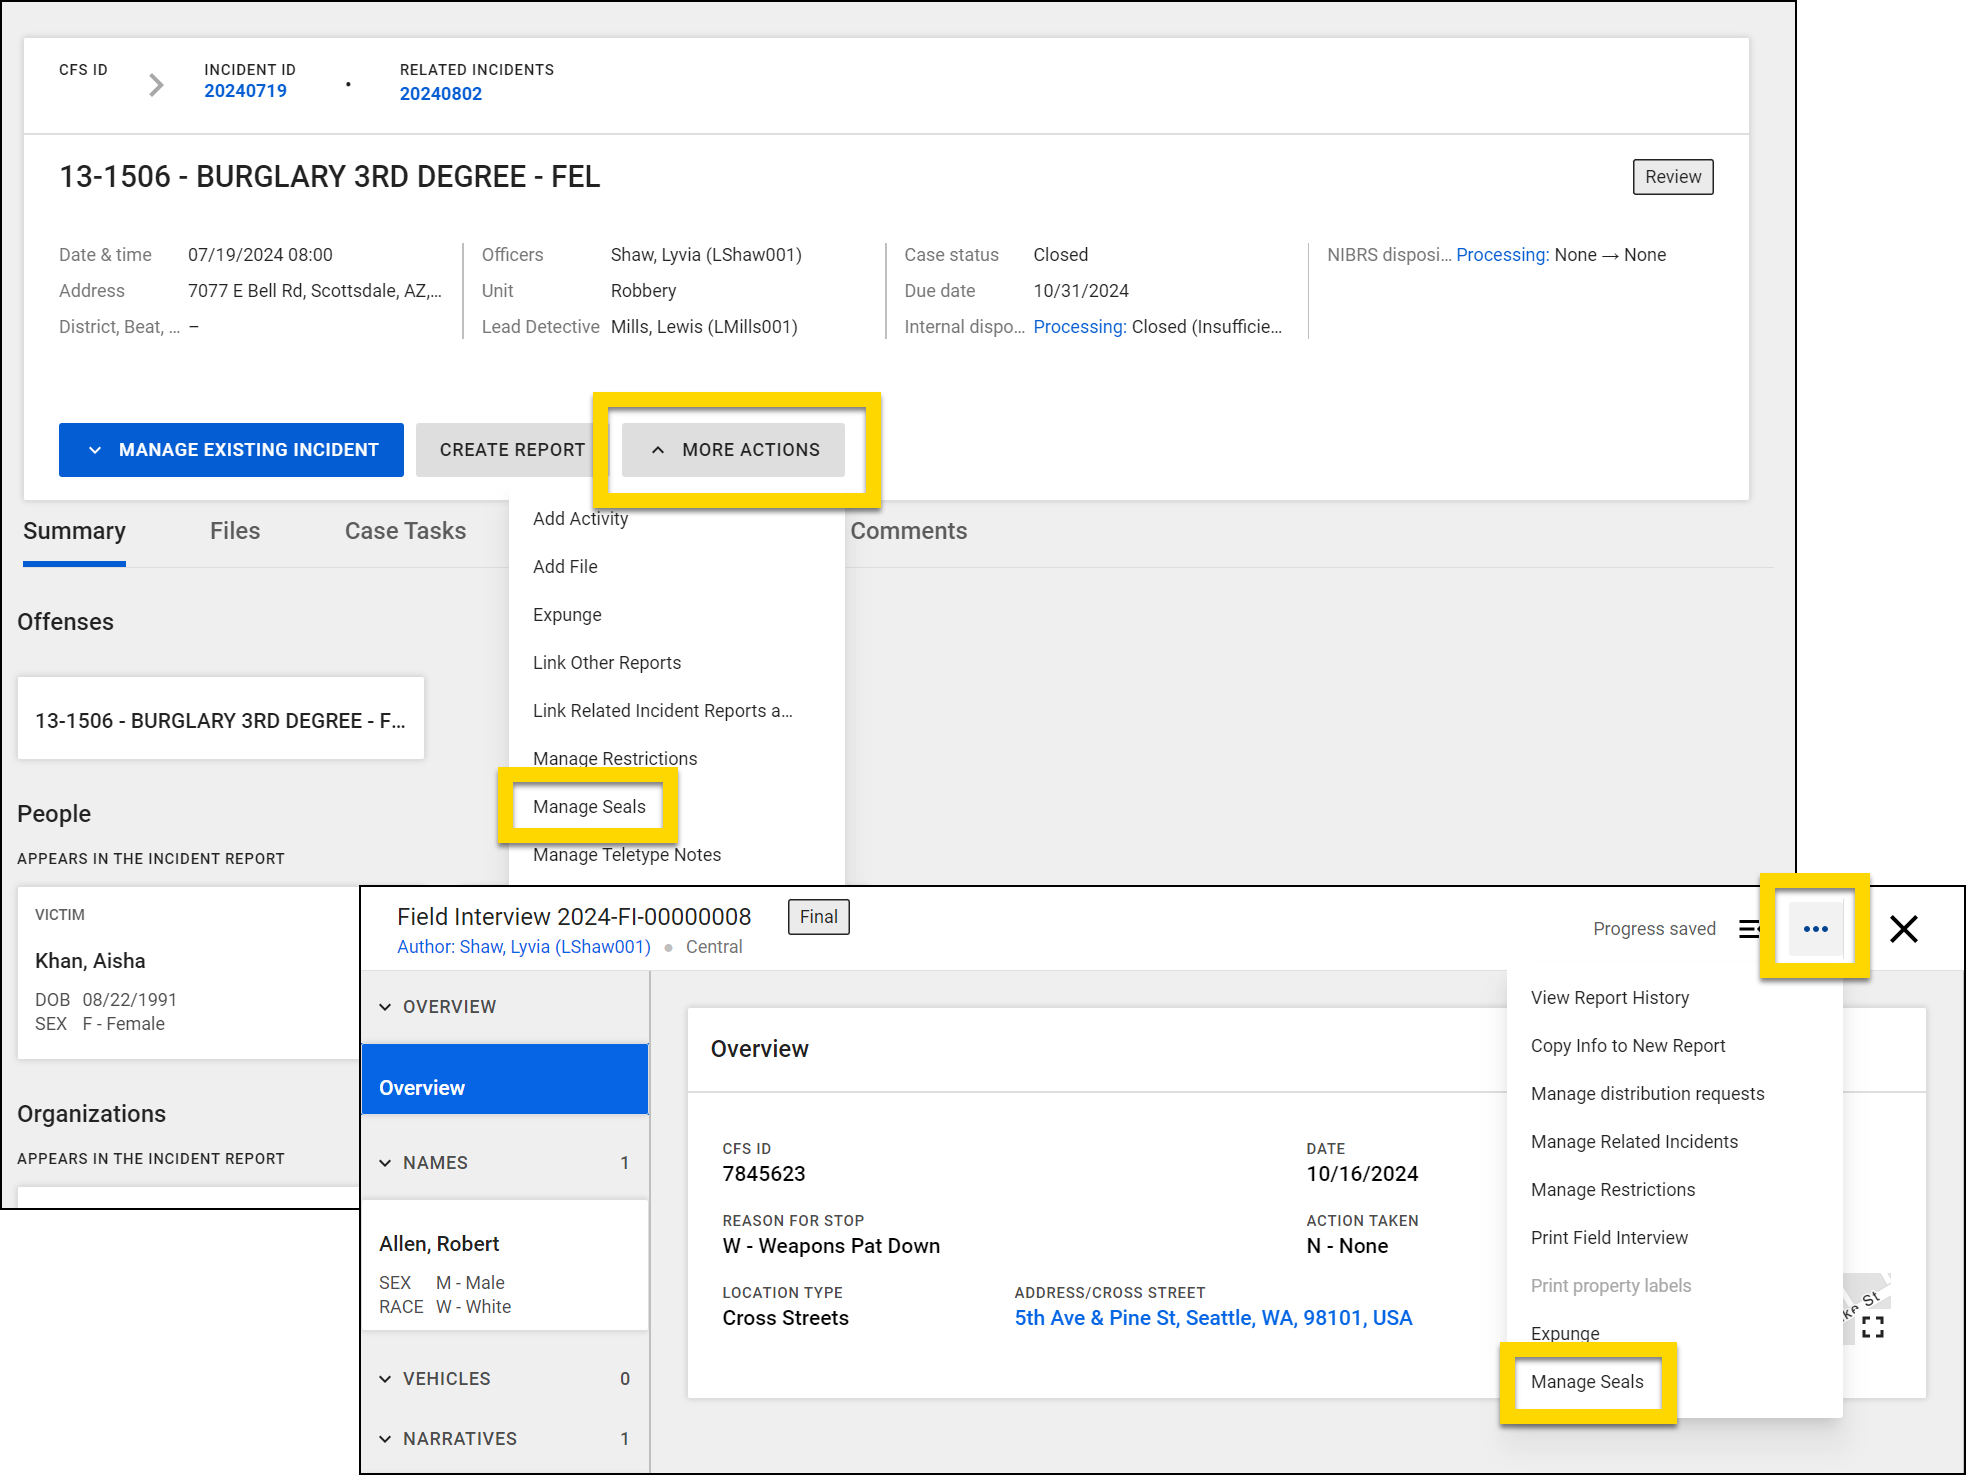
Task: Open Manage Existing Incident dropdown
Action: point(231,450)
